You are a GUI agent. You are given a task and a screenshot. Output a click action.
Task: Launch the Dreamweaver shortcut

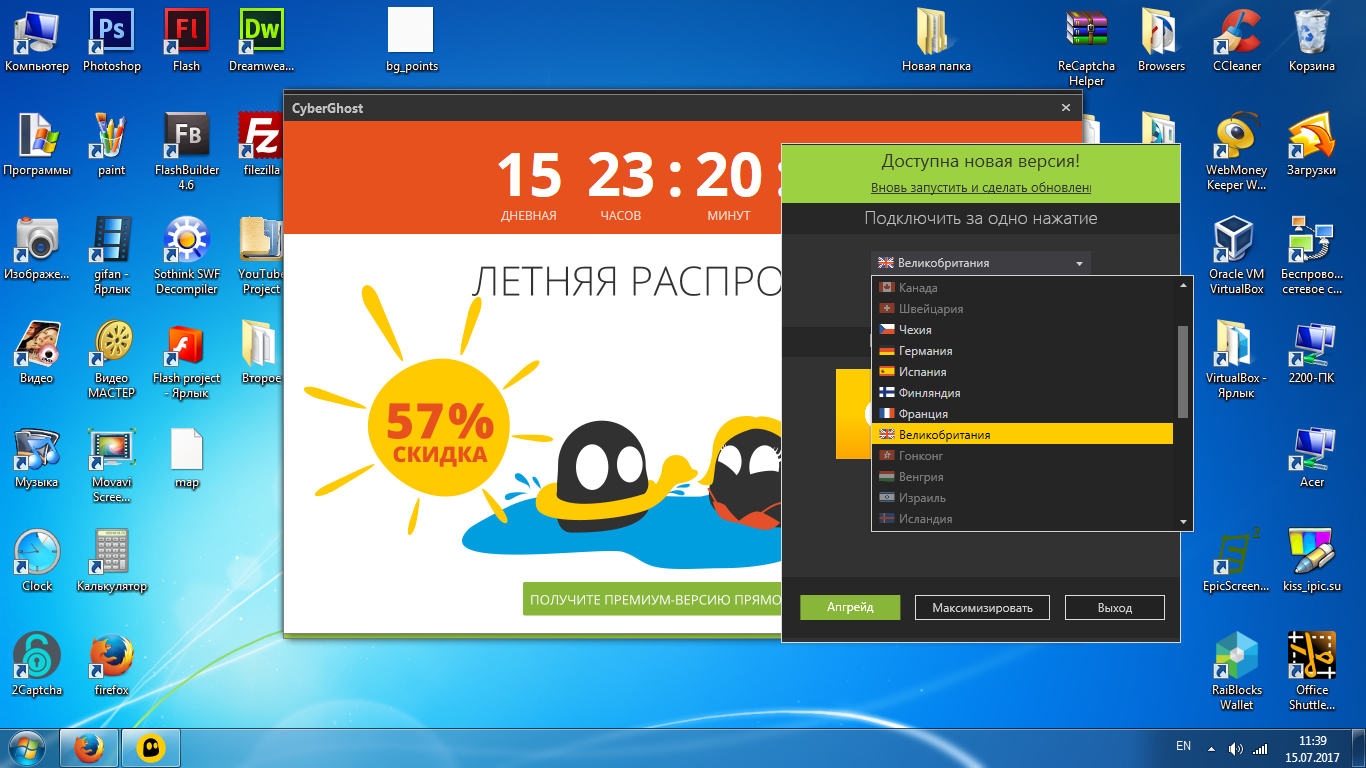(x=261, y=40)
